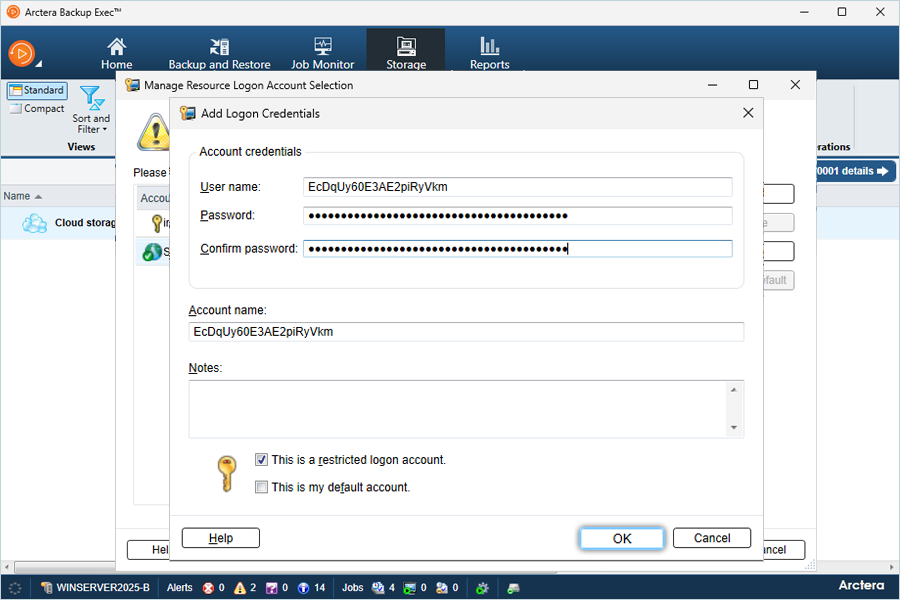Check the 'This is my default account' box

(261, 487)
